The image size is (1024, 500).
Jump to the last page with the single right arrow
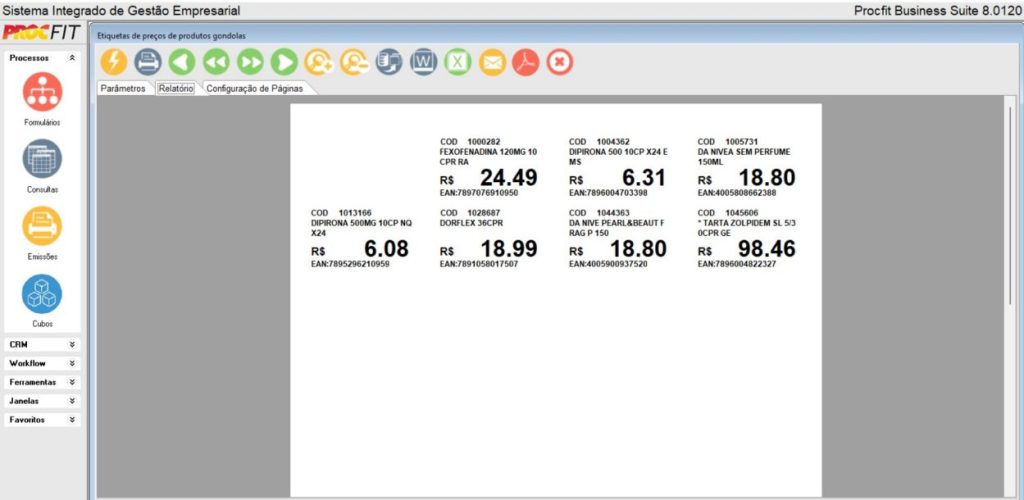[284, 62]
